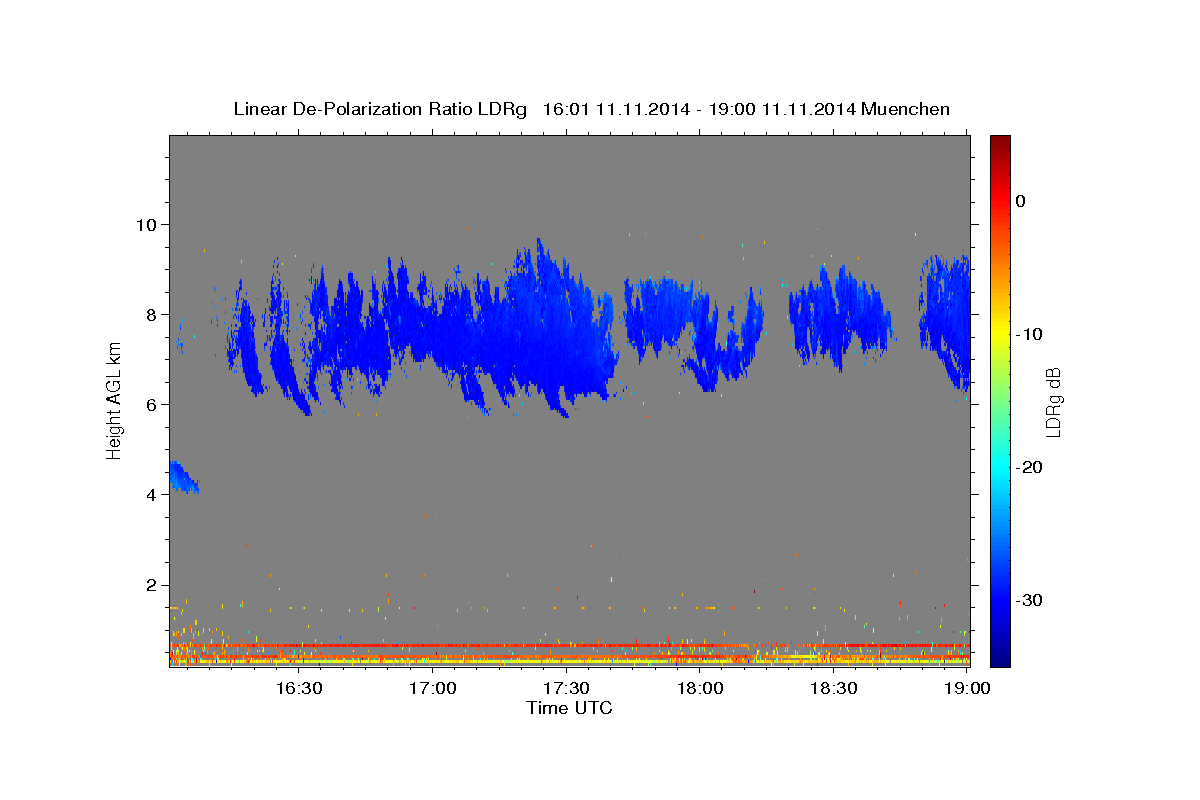Click the colorbar tick value 0
Image resolution: width=1200 pixels, height=800 pixels.
tap(1020, 201)
